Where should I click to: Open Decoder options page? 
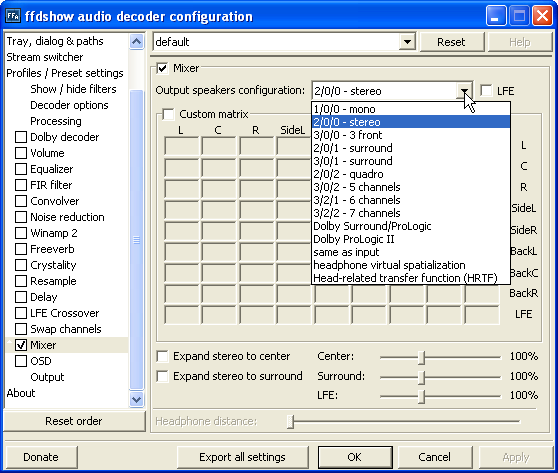[69, 105]
